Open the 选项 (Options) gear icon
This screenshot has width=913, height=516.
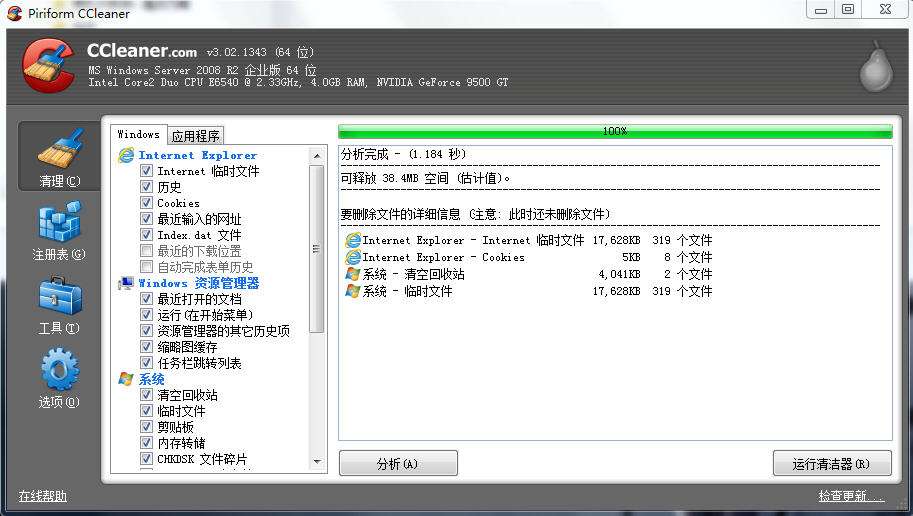[59, 371]
